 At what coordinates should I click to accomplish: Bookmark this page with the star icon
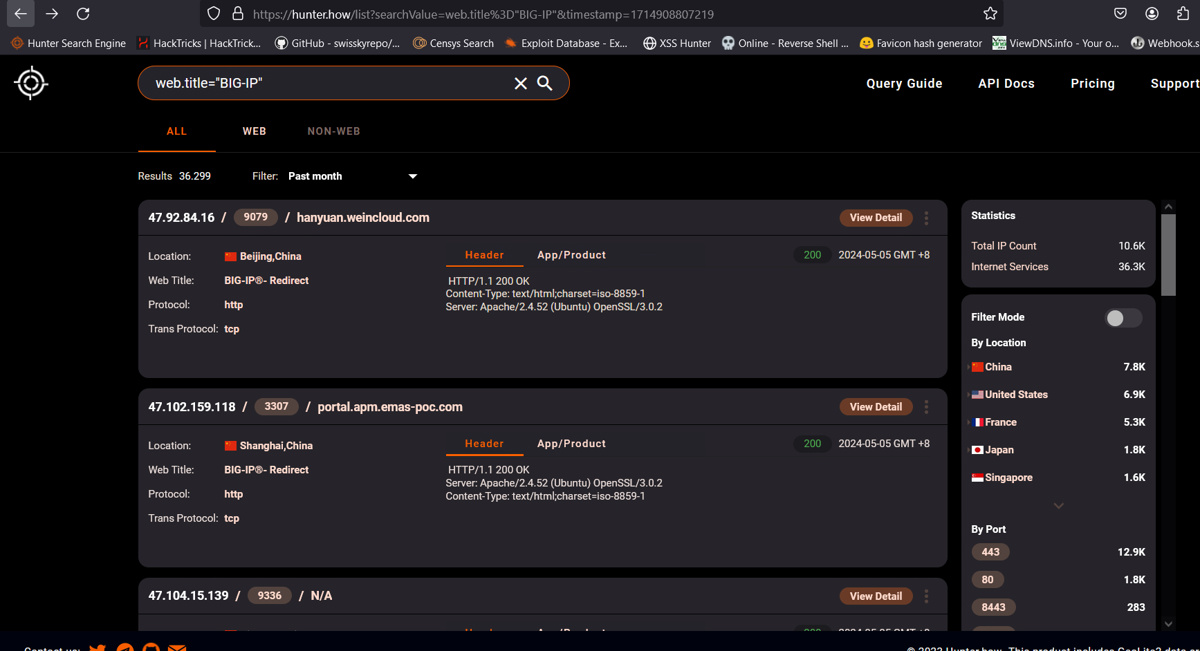990,14
